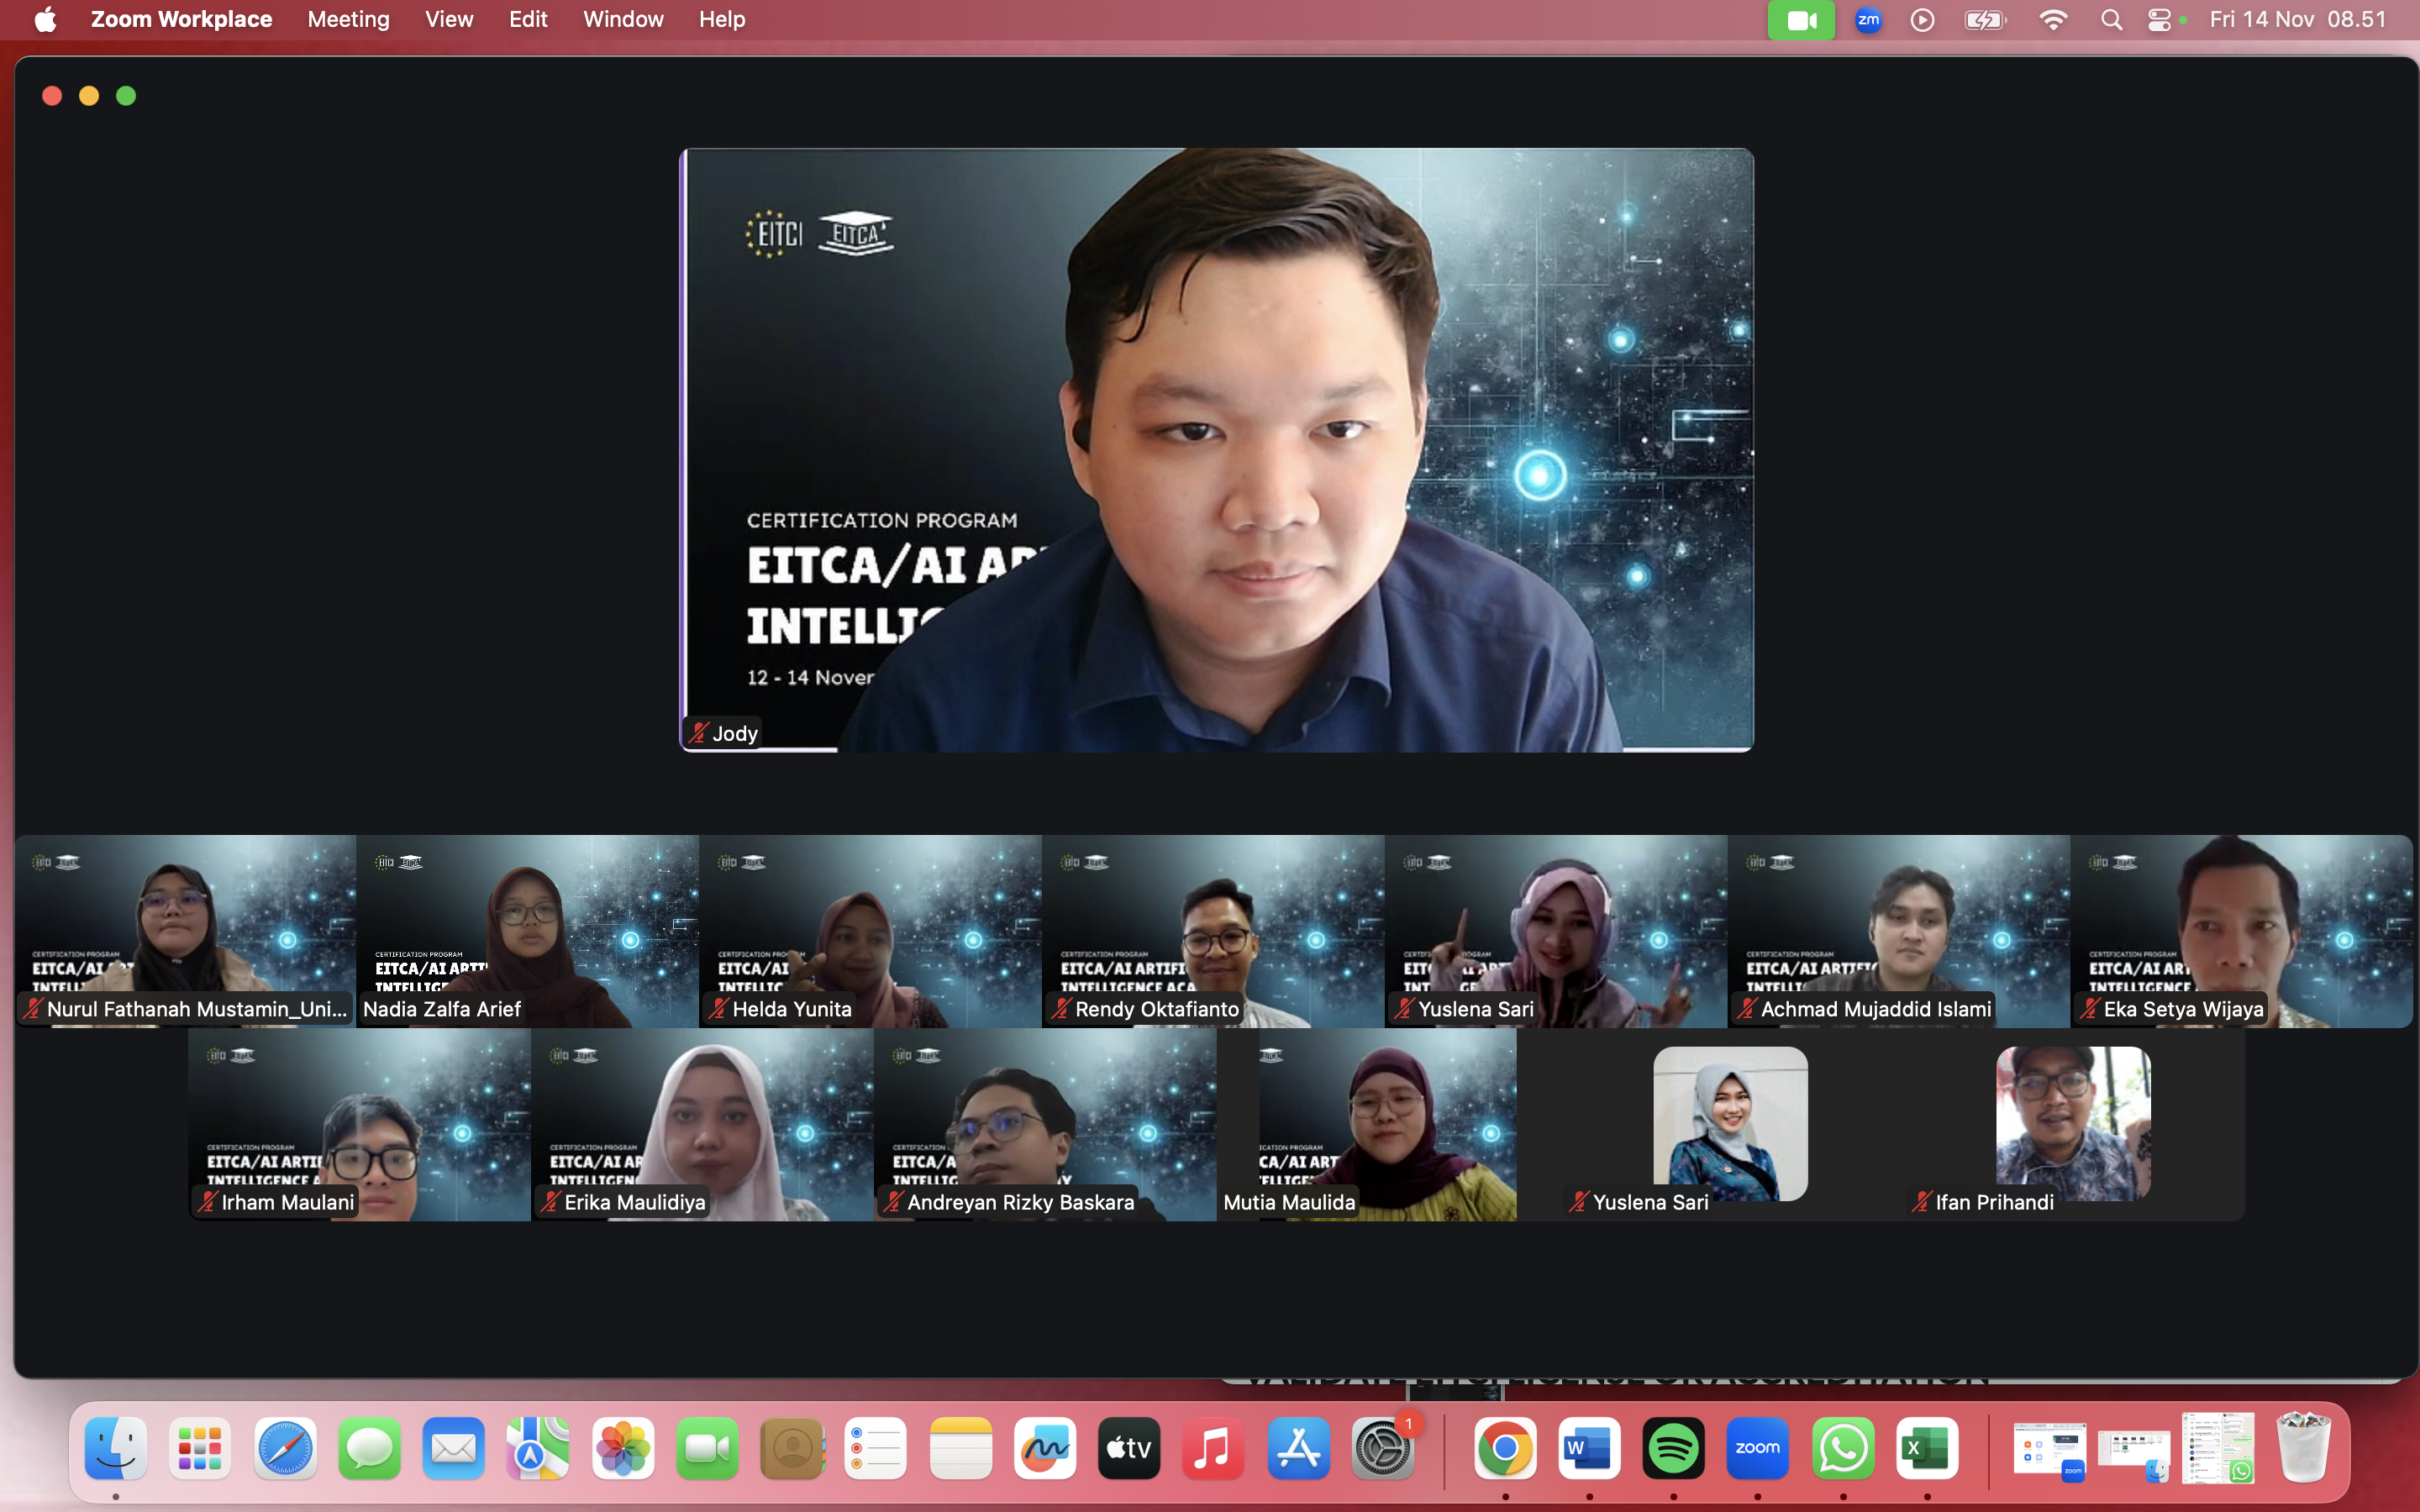Toggle Control Center in the menu bar
2420x1512 pixels.
coord(2160,19)
